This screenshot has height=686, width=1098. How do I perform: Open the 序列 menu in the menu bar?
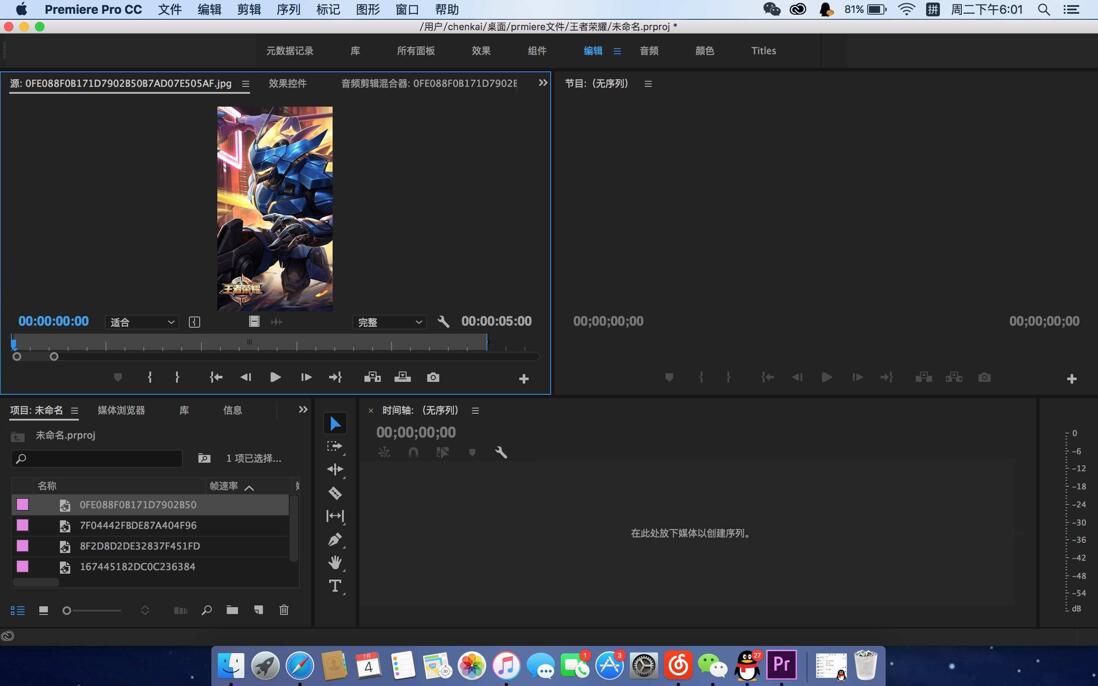(x=290, y=9)
